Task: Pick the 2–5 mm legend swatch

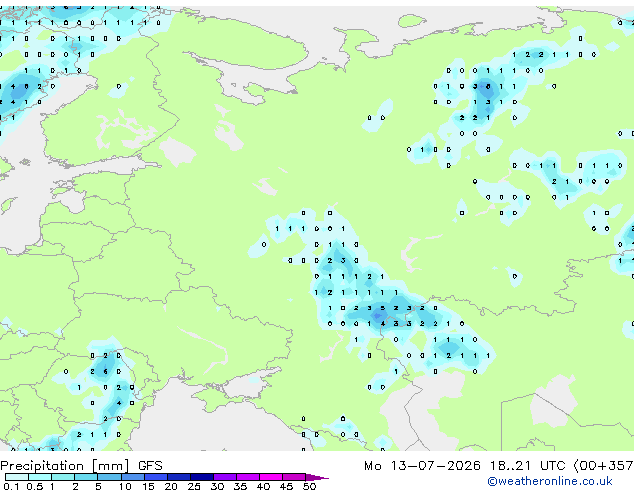Action: pos(86,477)
